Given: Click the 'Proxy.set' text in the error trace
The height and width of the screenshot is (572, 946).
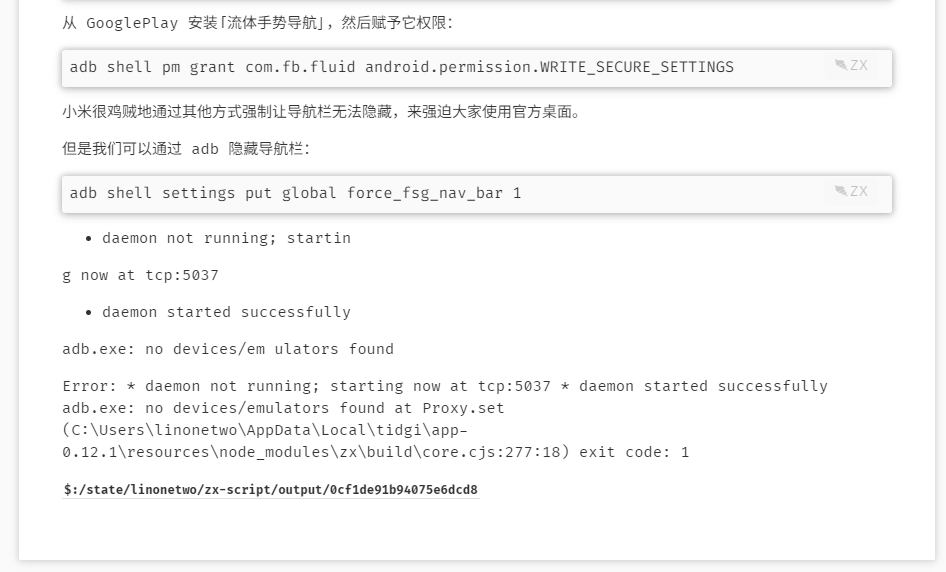Looking at the screenshot, I should pos(463,408).
